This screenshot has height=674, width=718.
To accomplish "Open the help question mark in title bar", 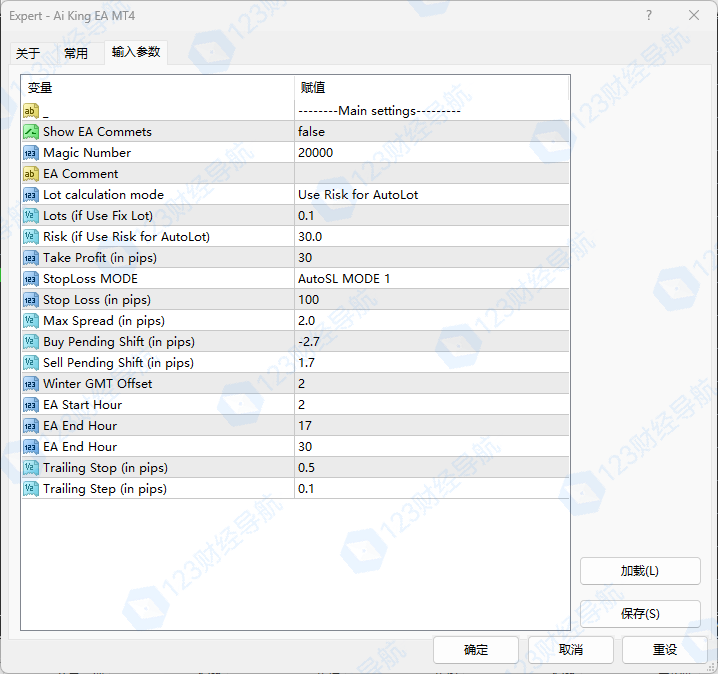I will [649, 16].
